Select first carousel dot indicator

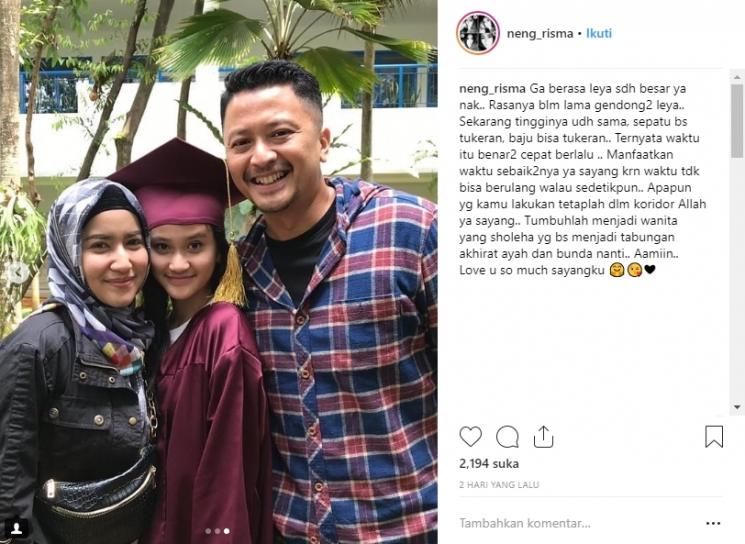[208, 531]
